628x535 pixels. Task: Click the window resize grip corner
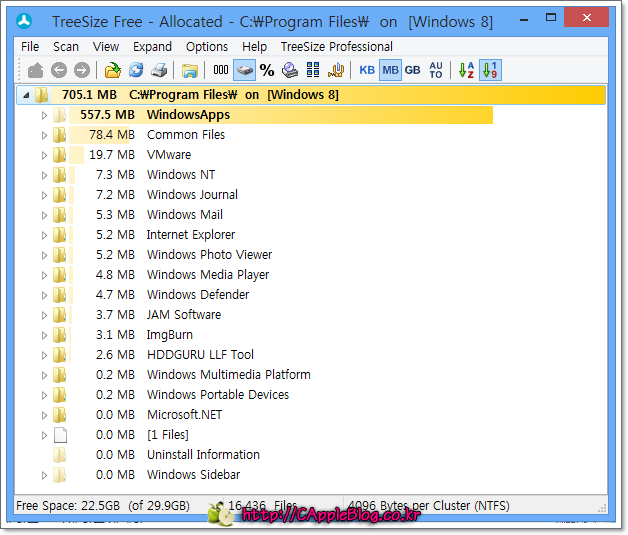click(602, 509)
